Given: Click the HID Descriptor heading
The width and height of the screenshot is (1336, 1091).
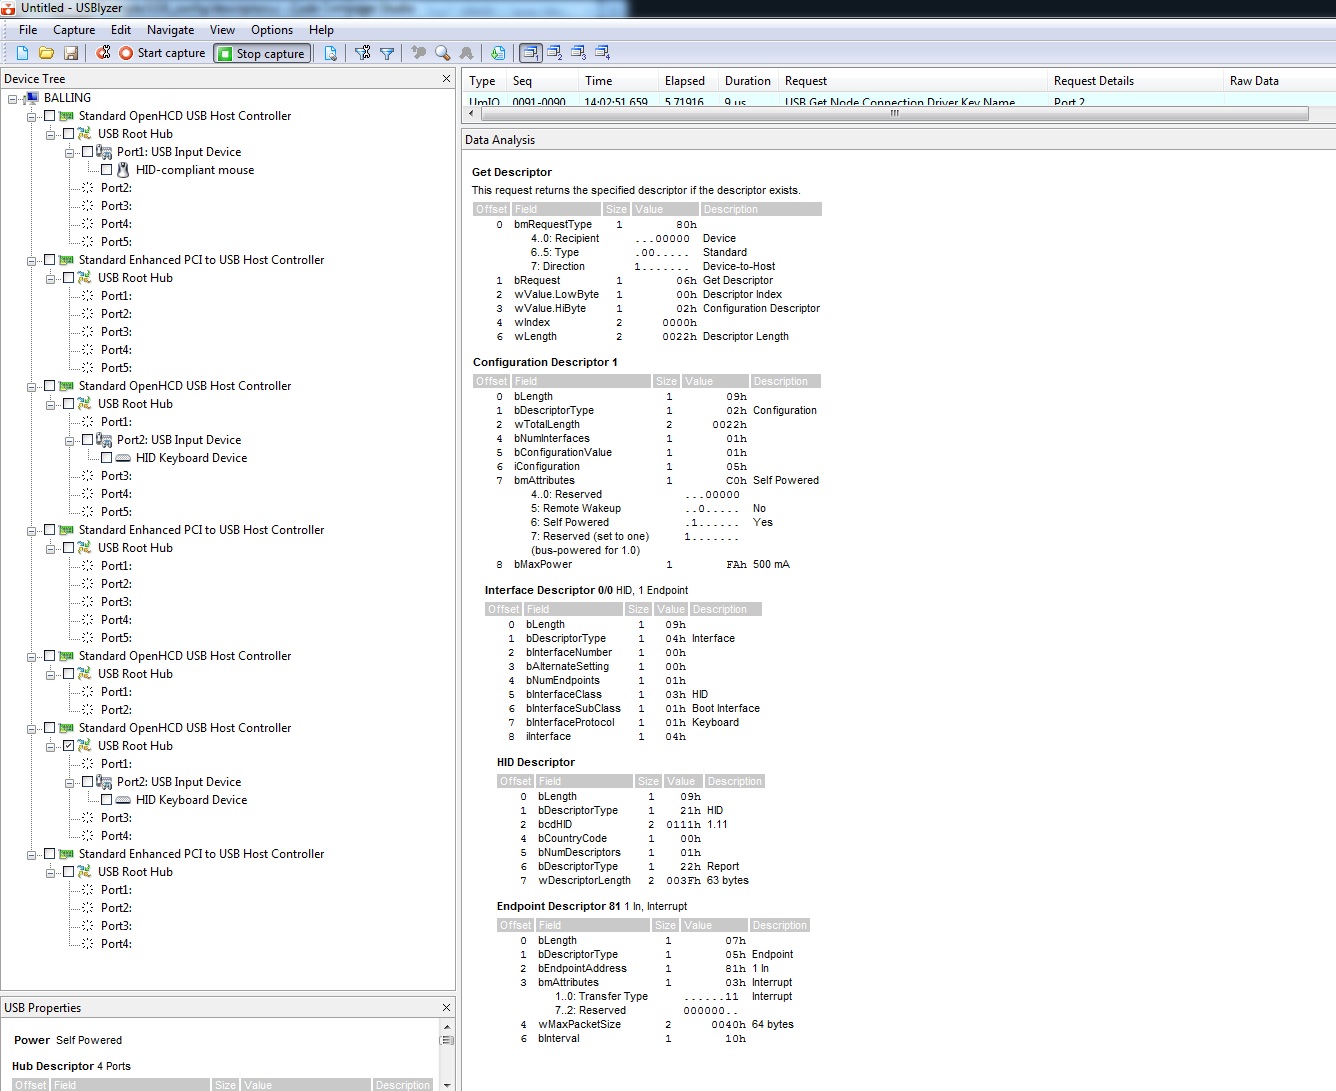Looking at the screenshot, I should 536,762.
